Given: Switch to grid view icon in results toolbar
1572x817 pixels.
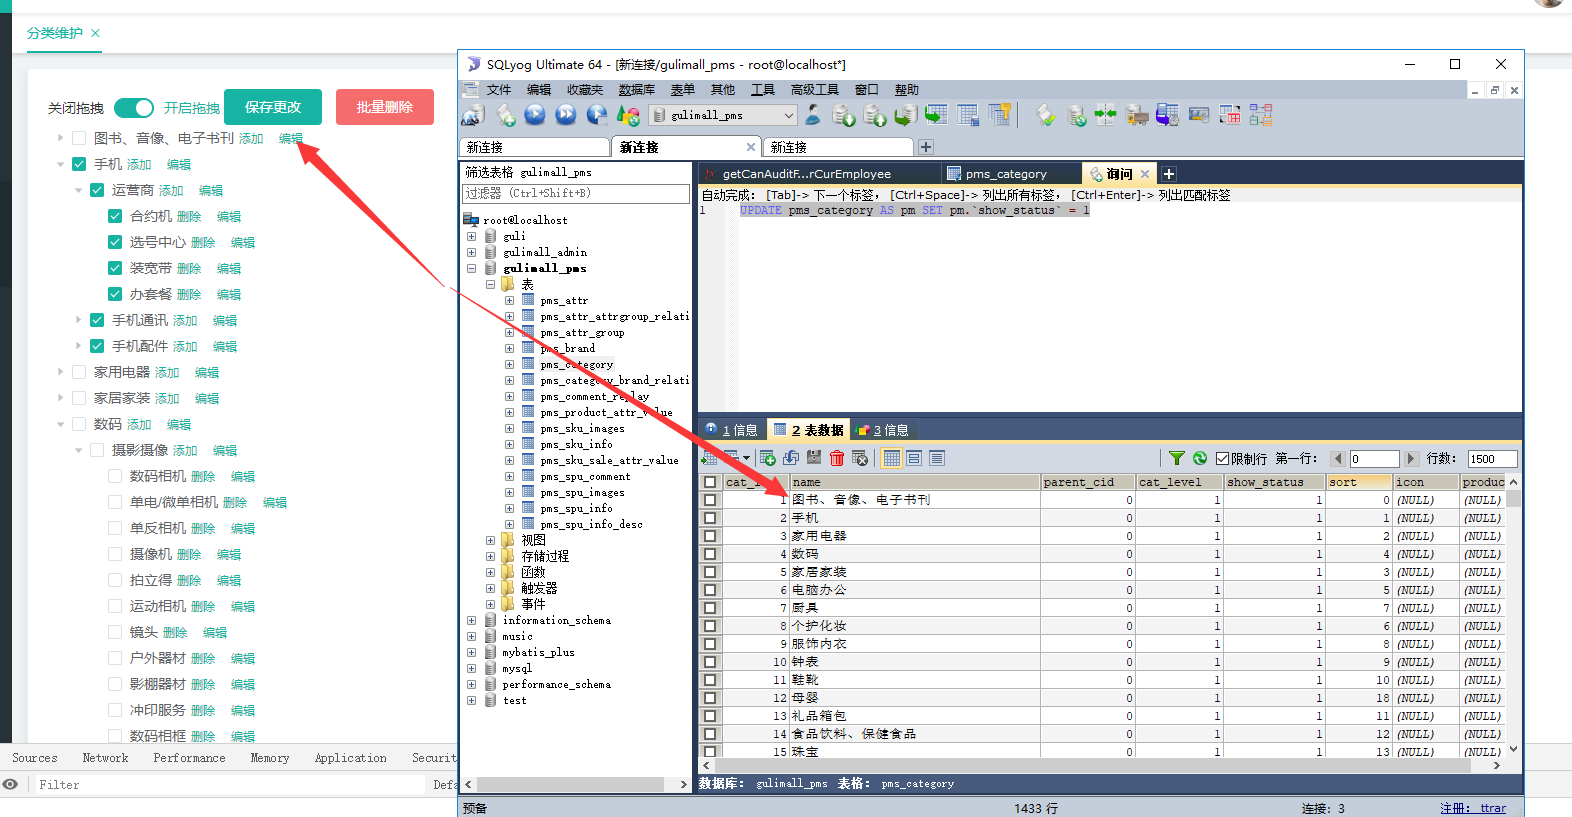Looking at the screenshot, I should [x=892, y=458].
